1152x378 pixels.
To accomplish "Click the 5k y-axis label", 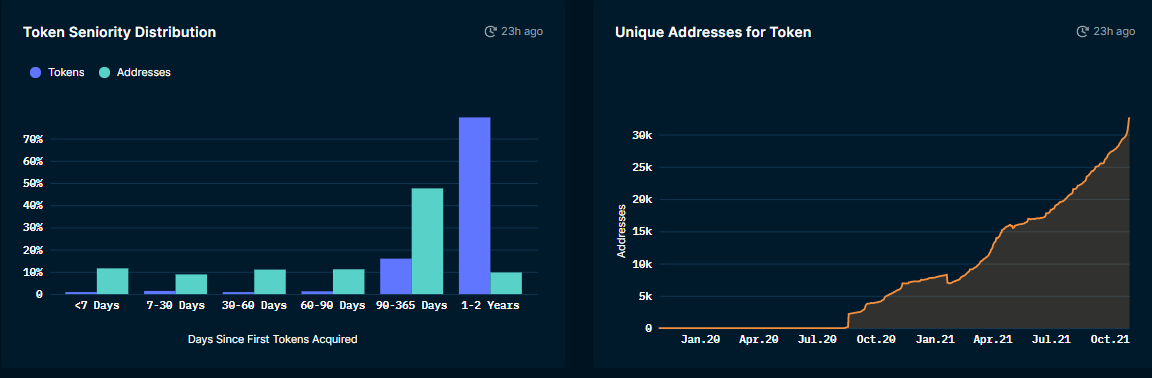I will click(646, 296).
